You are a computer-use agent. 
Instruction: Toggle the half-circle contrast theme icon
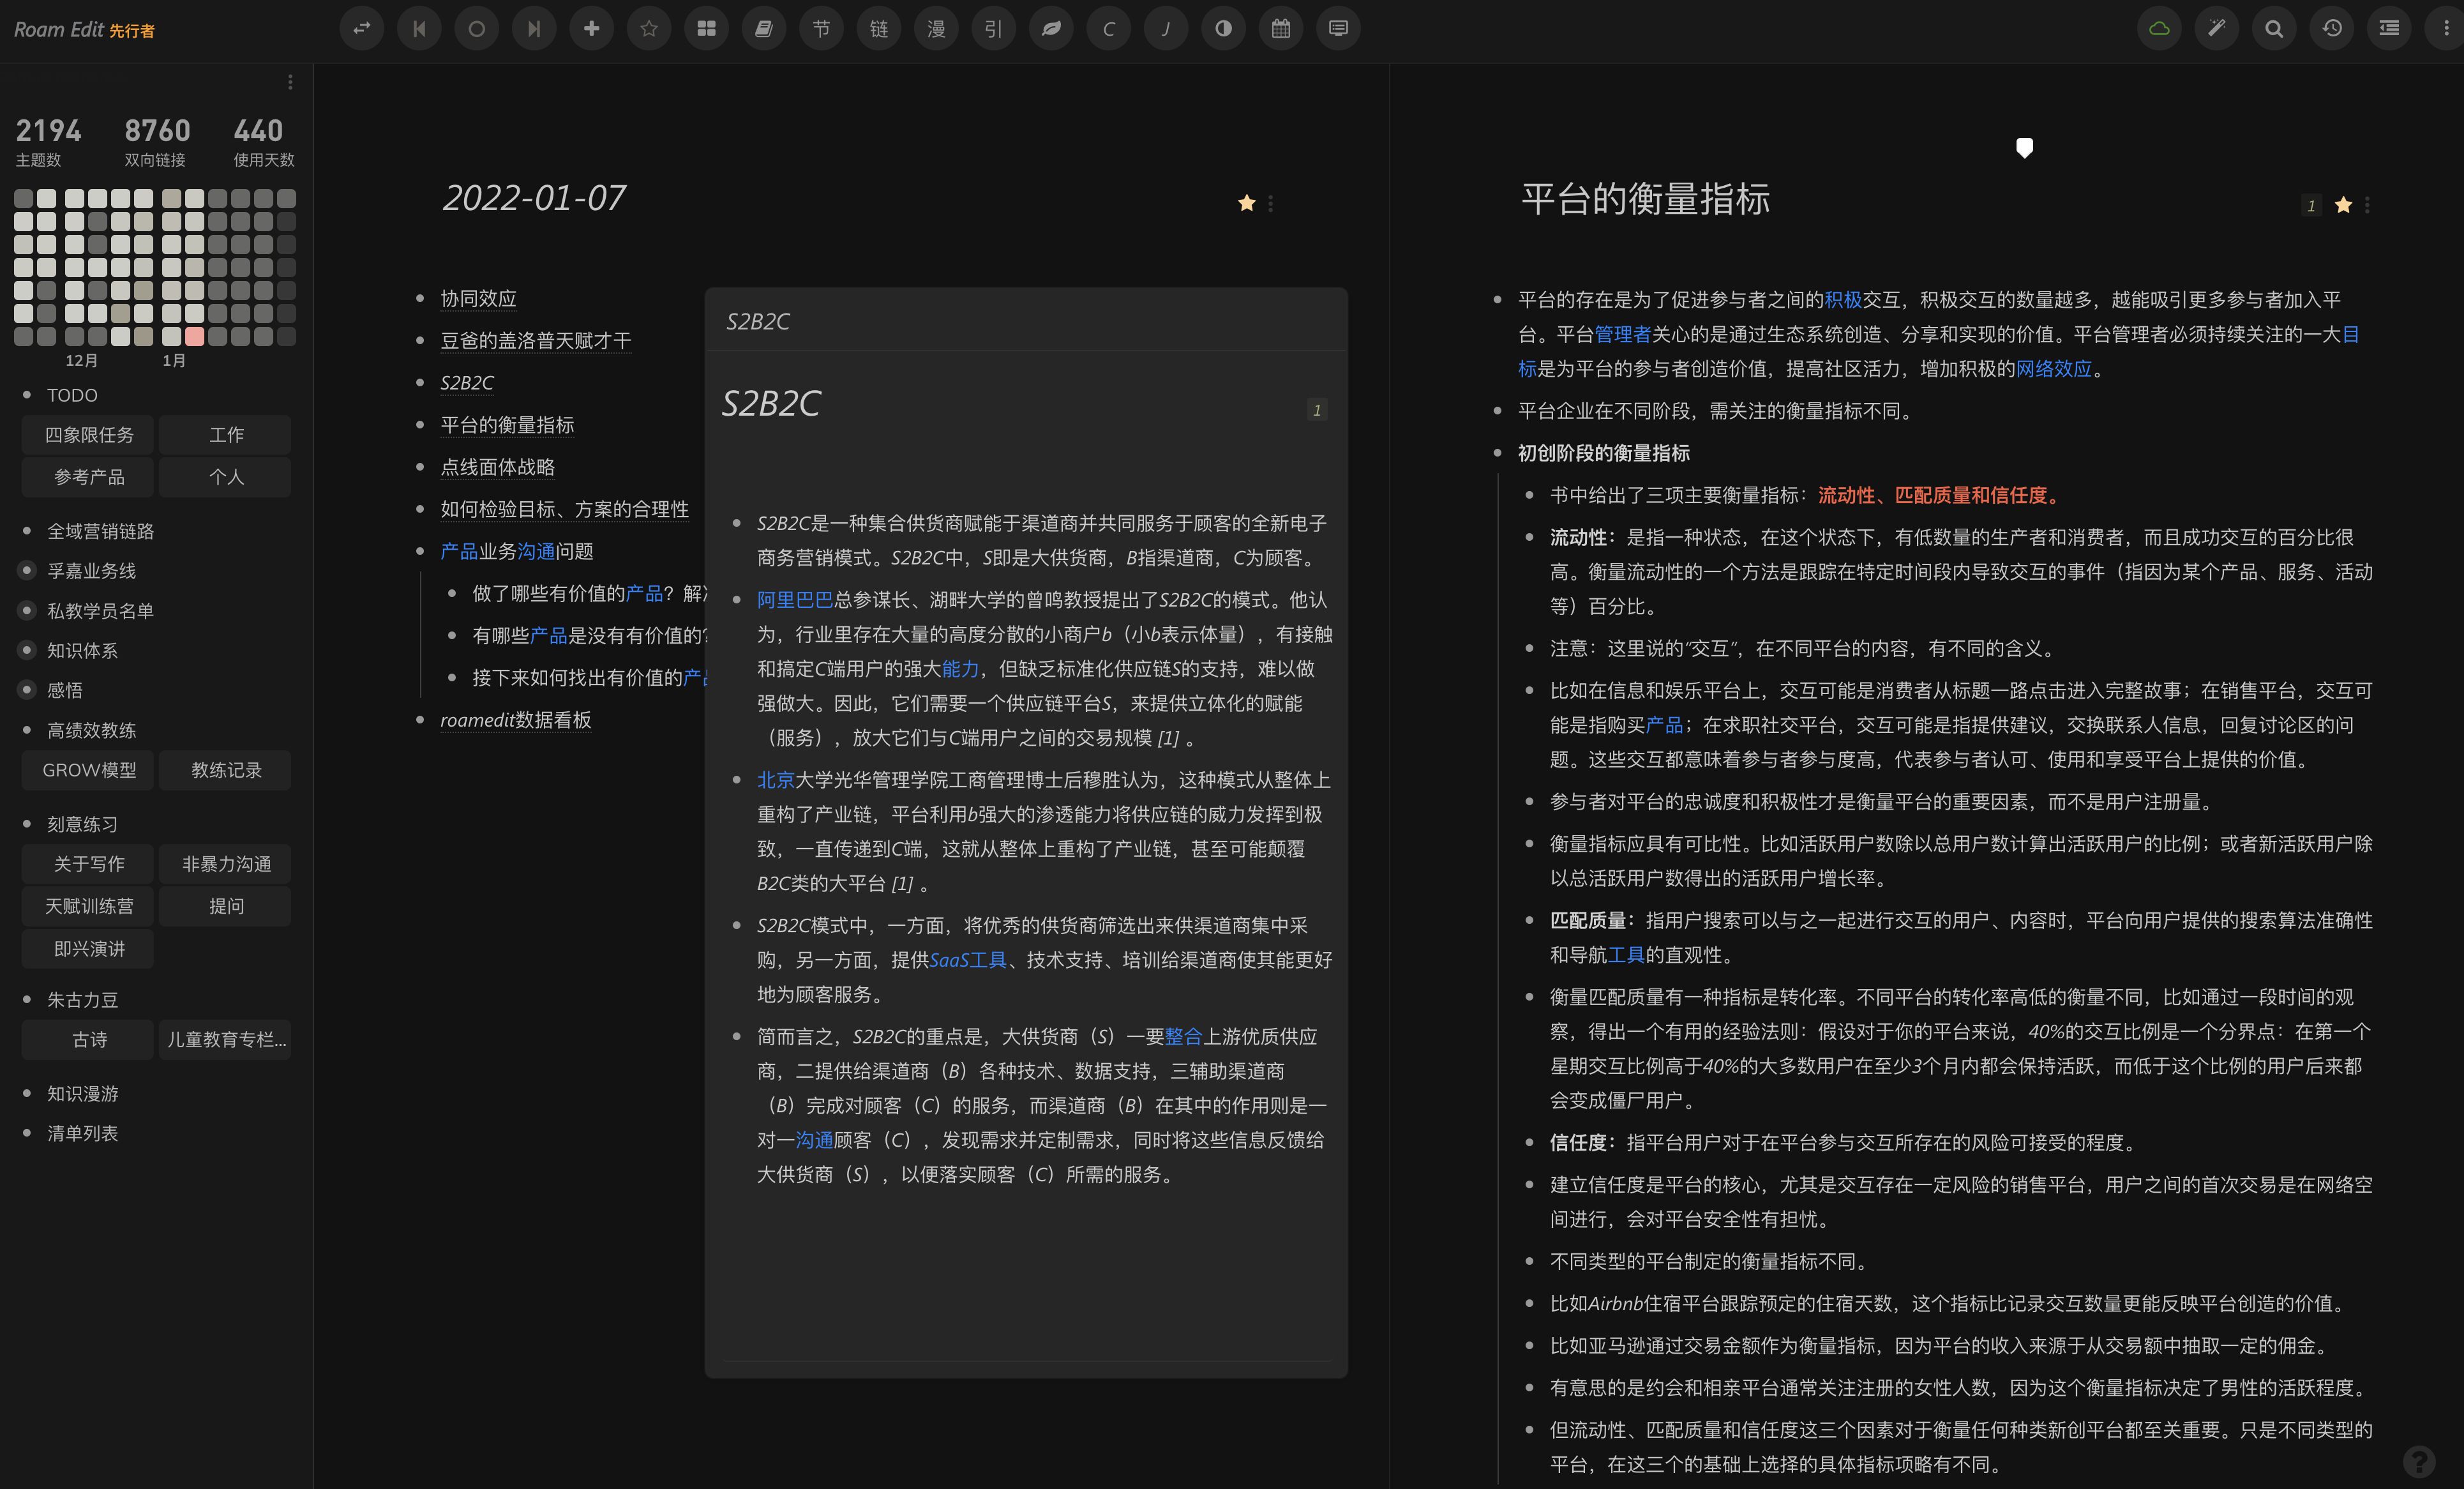(1224, 29)
